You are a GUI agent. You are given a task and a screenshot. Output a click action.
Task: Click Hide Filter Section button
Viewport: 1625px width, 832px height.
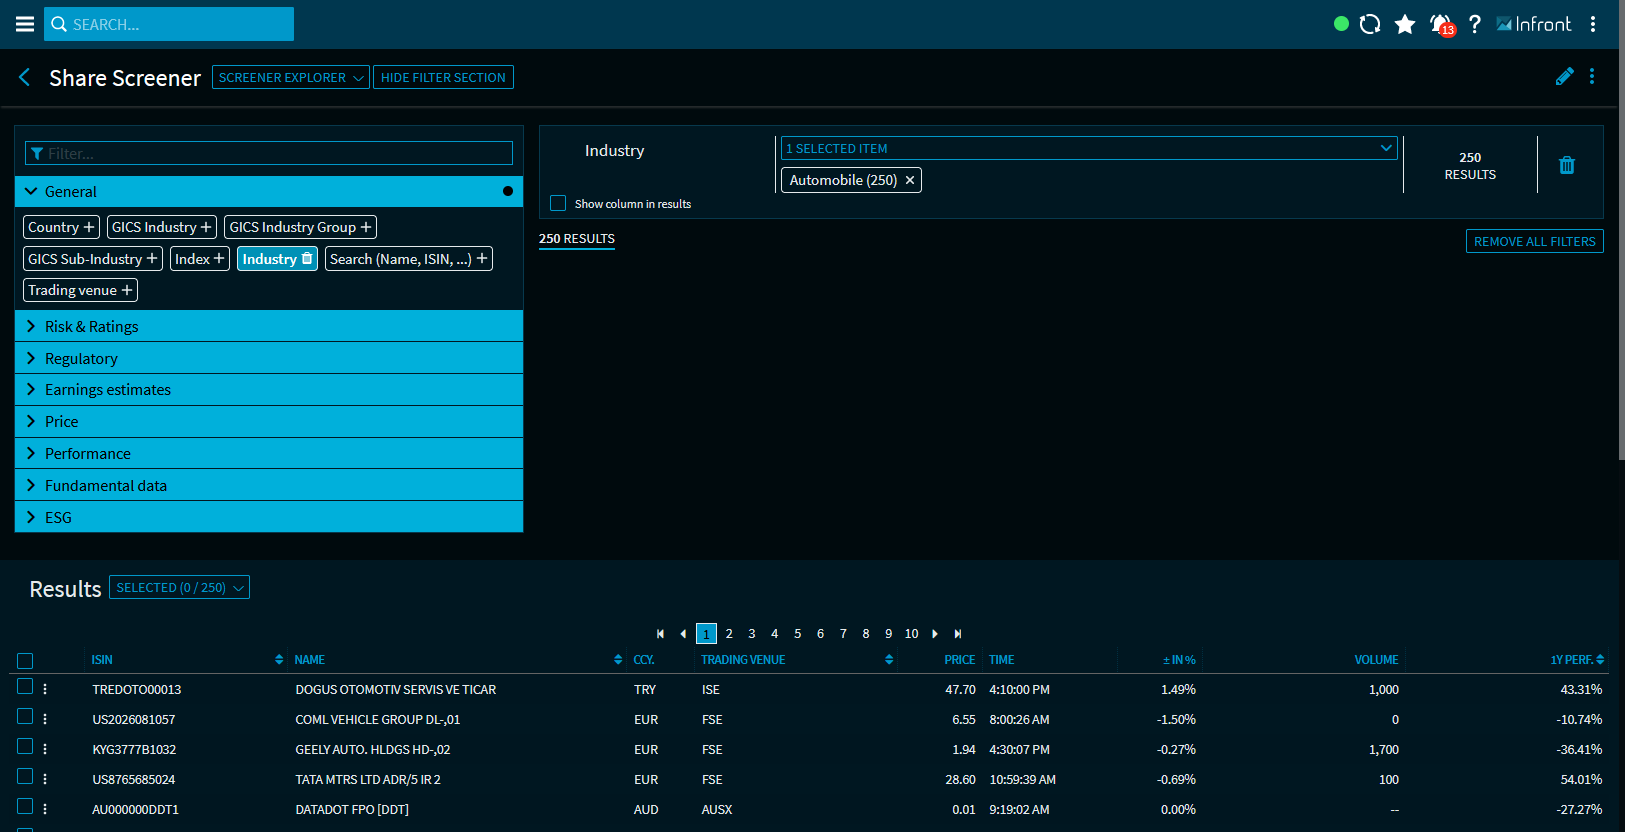[x=443, y=77]
